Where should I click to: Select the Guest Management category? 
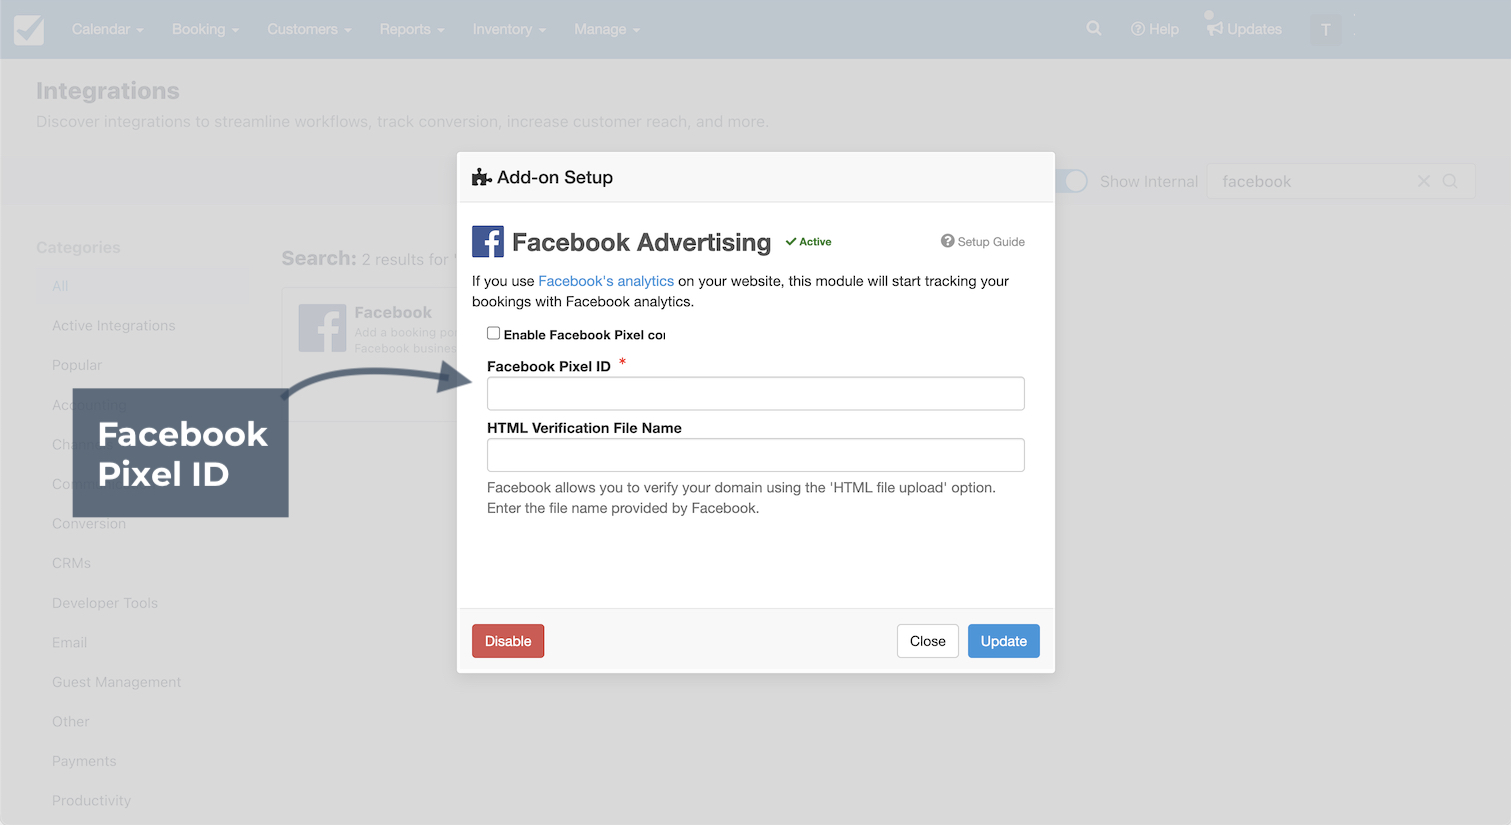click(x=117, y=682)
